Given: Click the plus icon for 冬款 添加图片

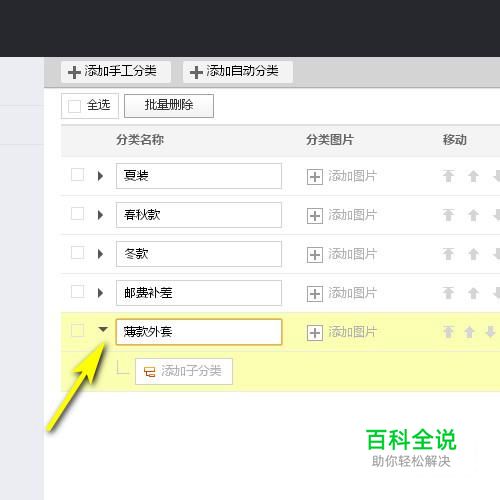Looking at the screenshot, I should pos(315,255).
